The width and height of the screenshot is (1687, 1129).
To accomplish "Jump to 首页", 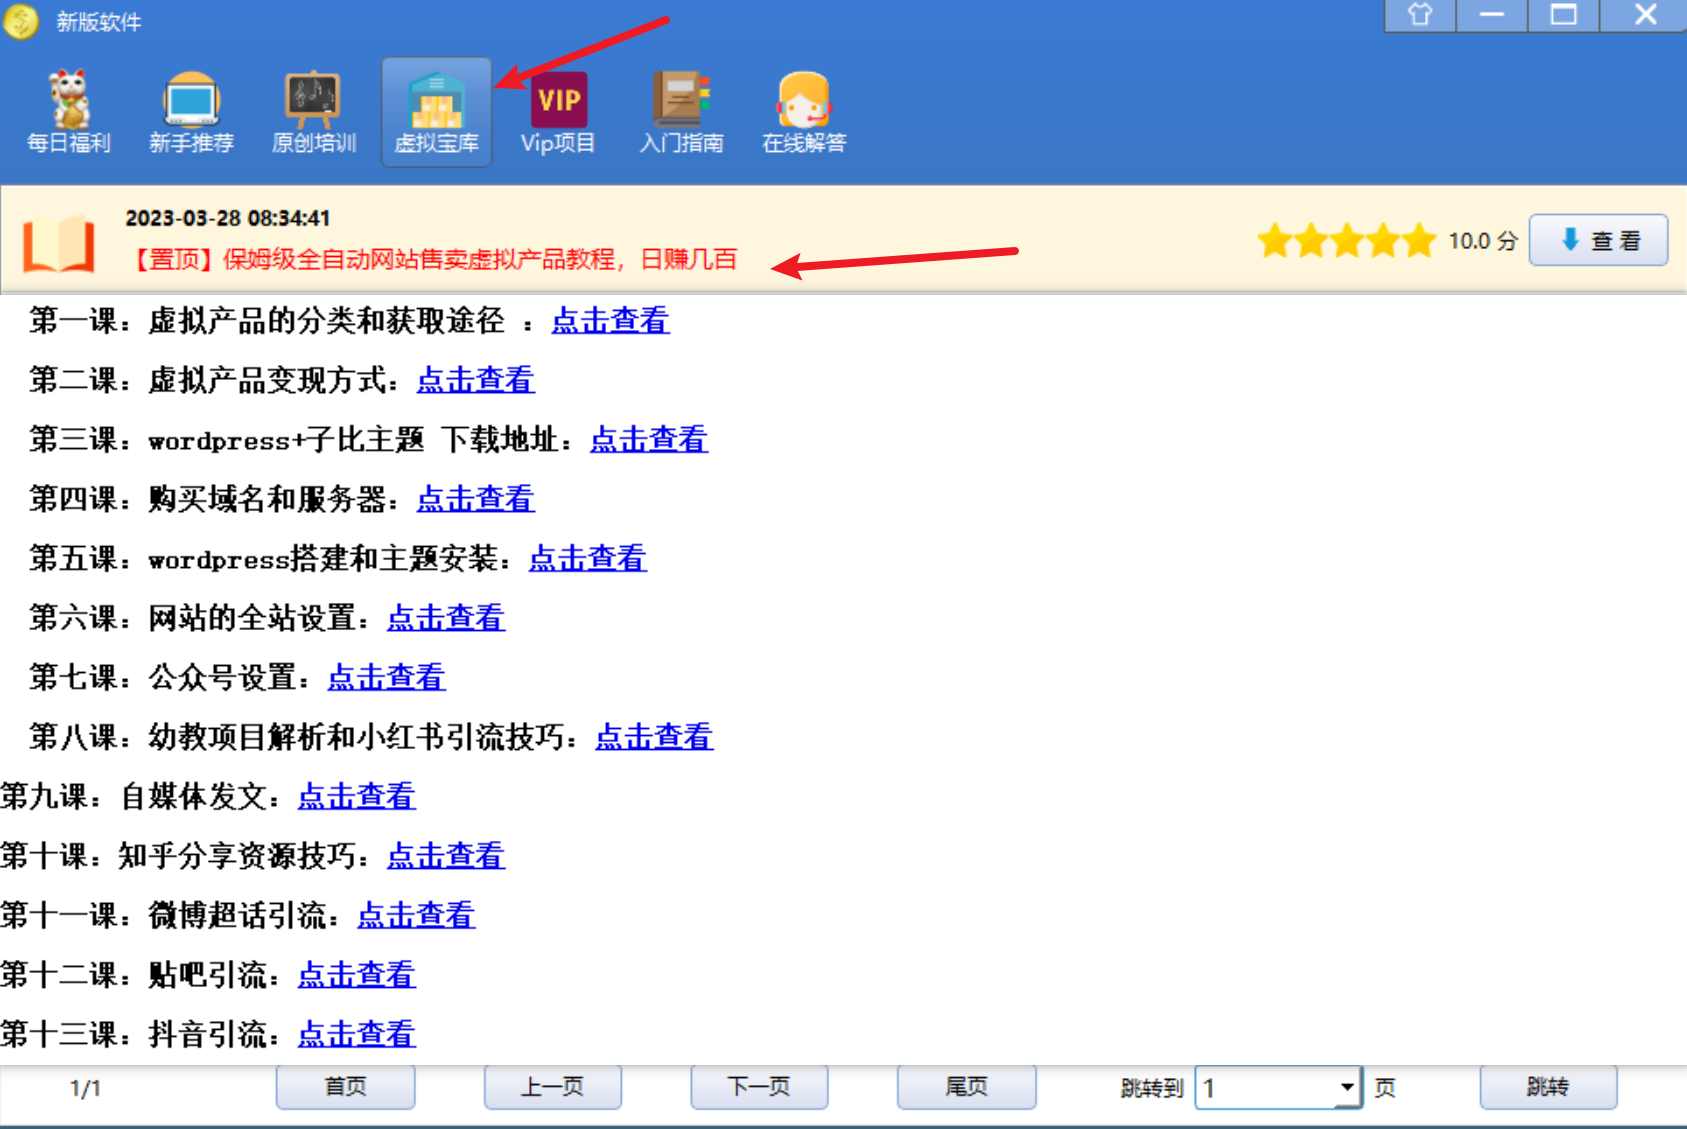I will click(x=346, y=1087).
